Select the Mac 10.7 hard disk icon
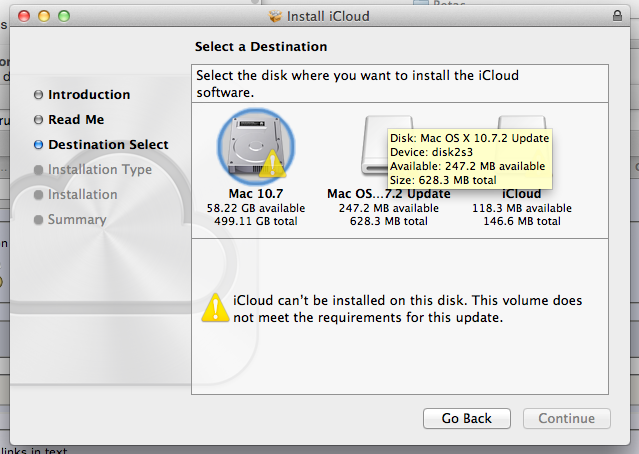This screenshot has width=639, height=454. tap(256, 148)
